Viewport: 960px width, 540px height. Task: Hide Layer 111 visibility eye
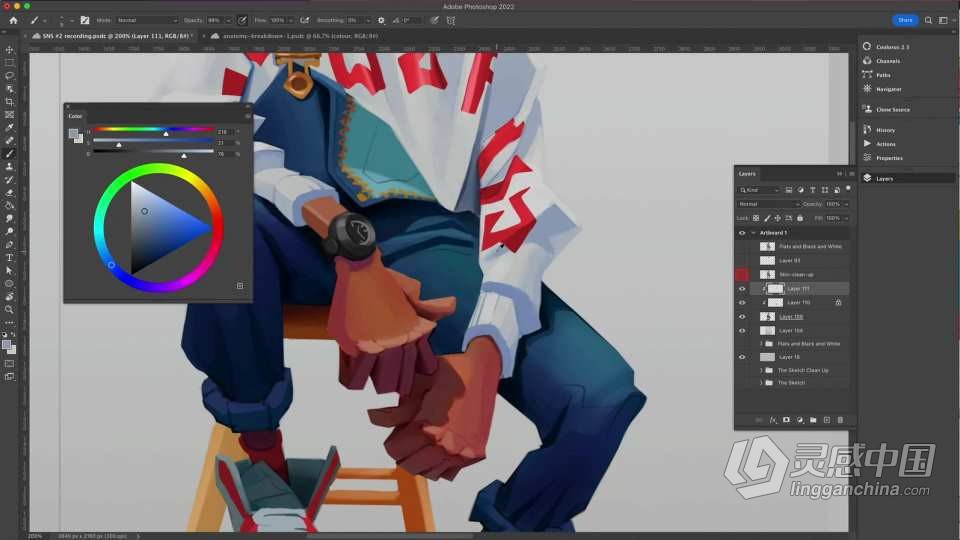point(742,288)
